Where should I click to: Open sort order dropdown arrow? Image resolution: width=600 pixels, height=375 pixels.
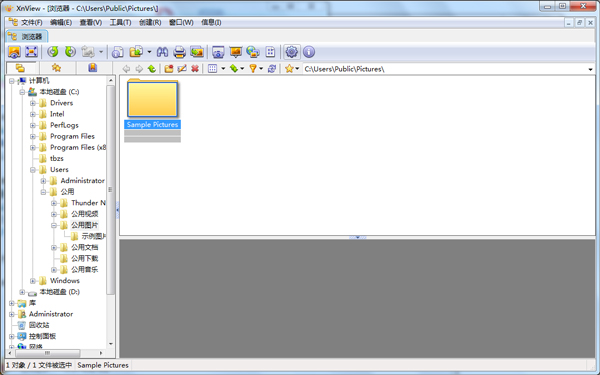pyautogui.click(x=242, y=69)
